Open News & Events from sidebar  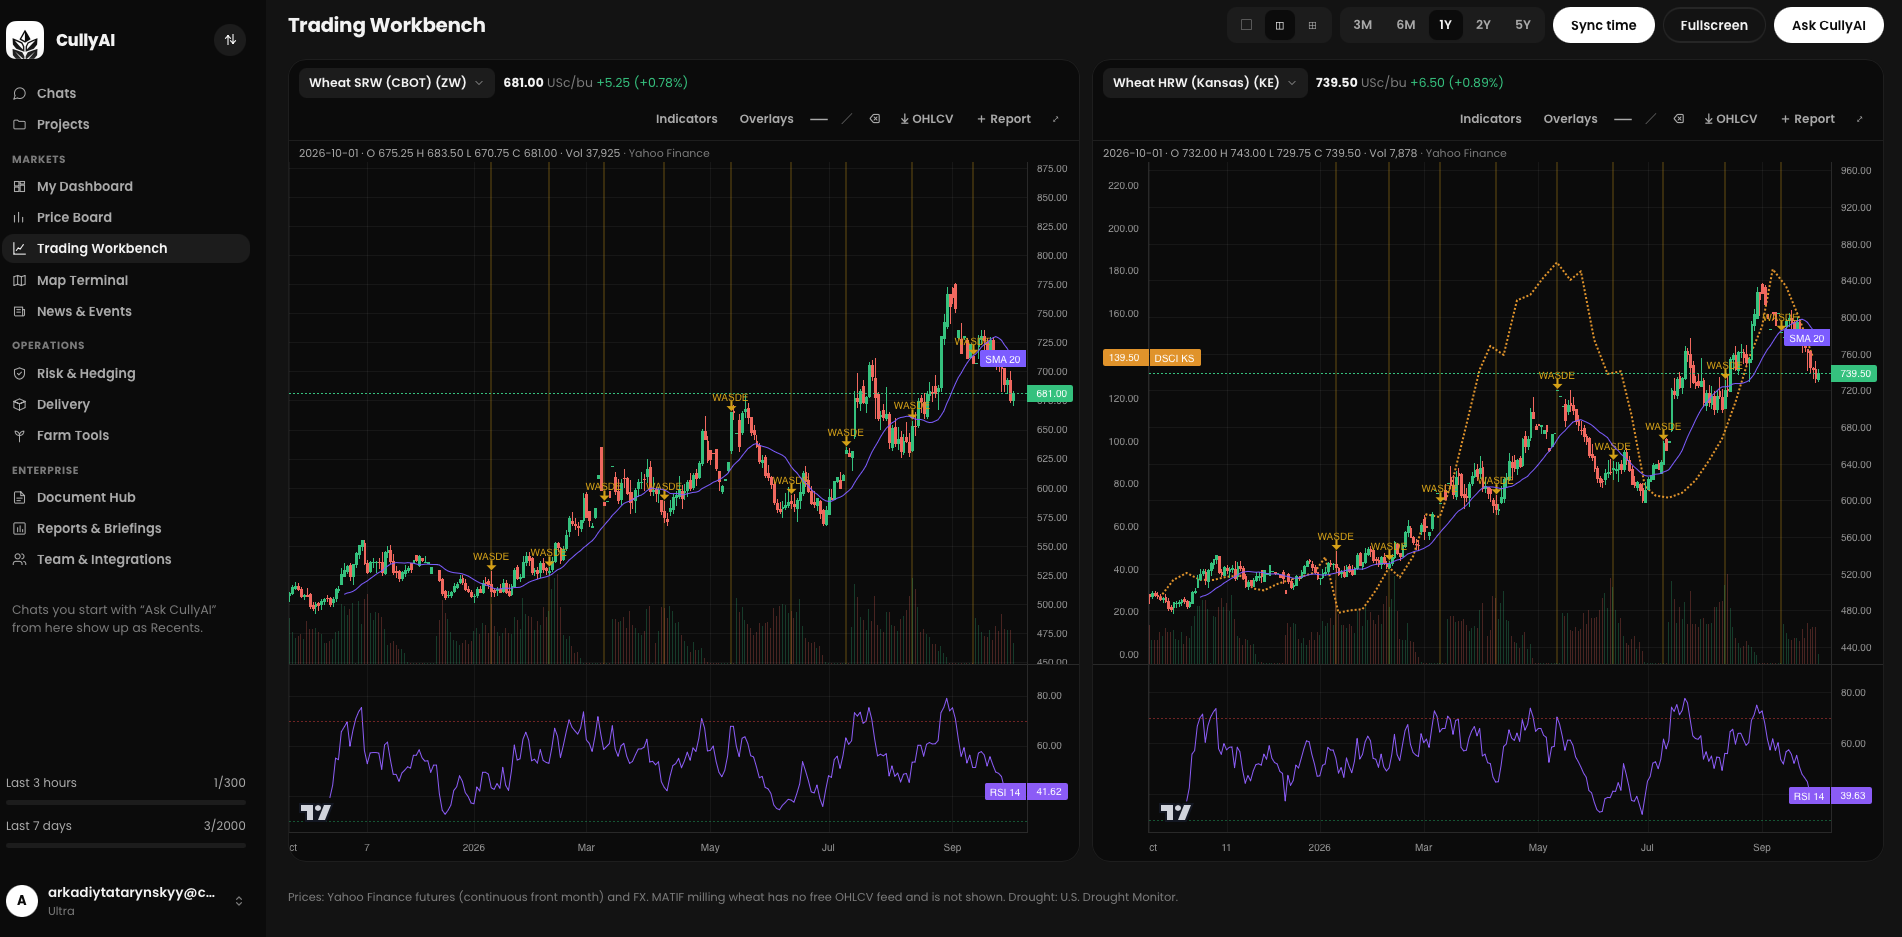click(x=126, y=311)
